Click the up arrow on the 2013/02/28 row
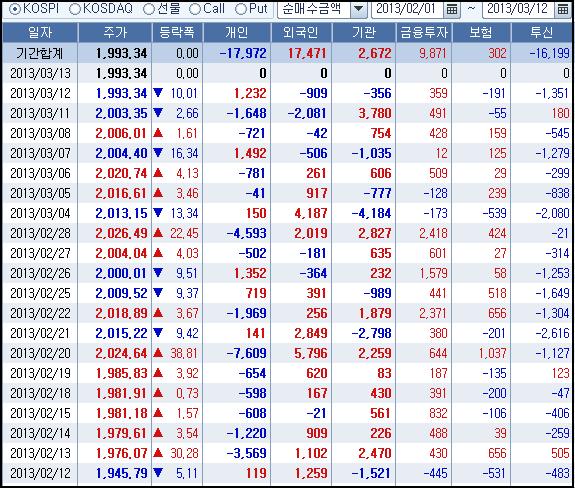This screenshot has width=575, height=490. click(x=158, y=233)
